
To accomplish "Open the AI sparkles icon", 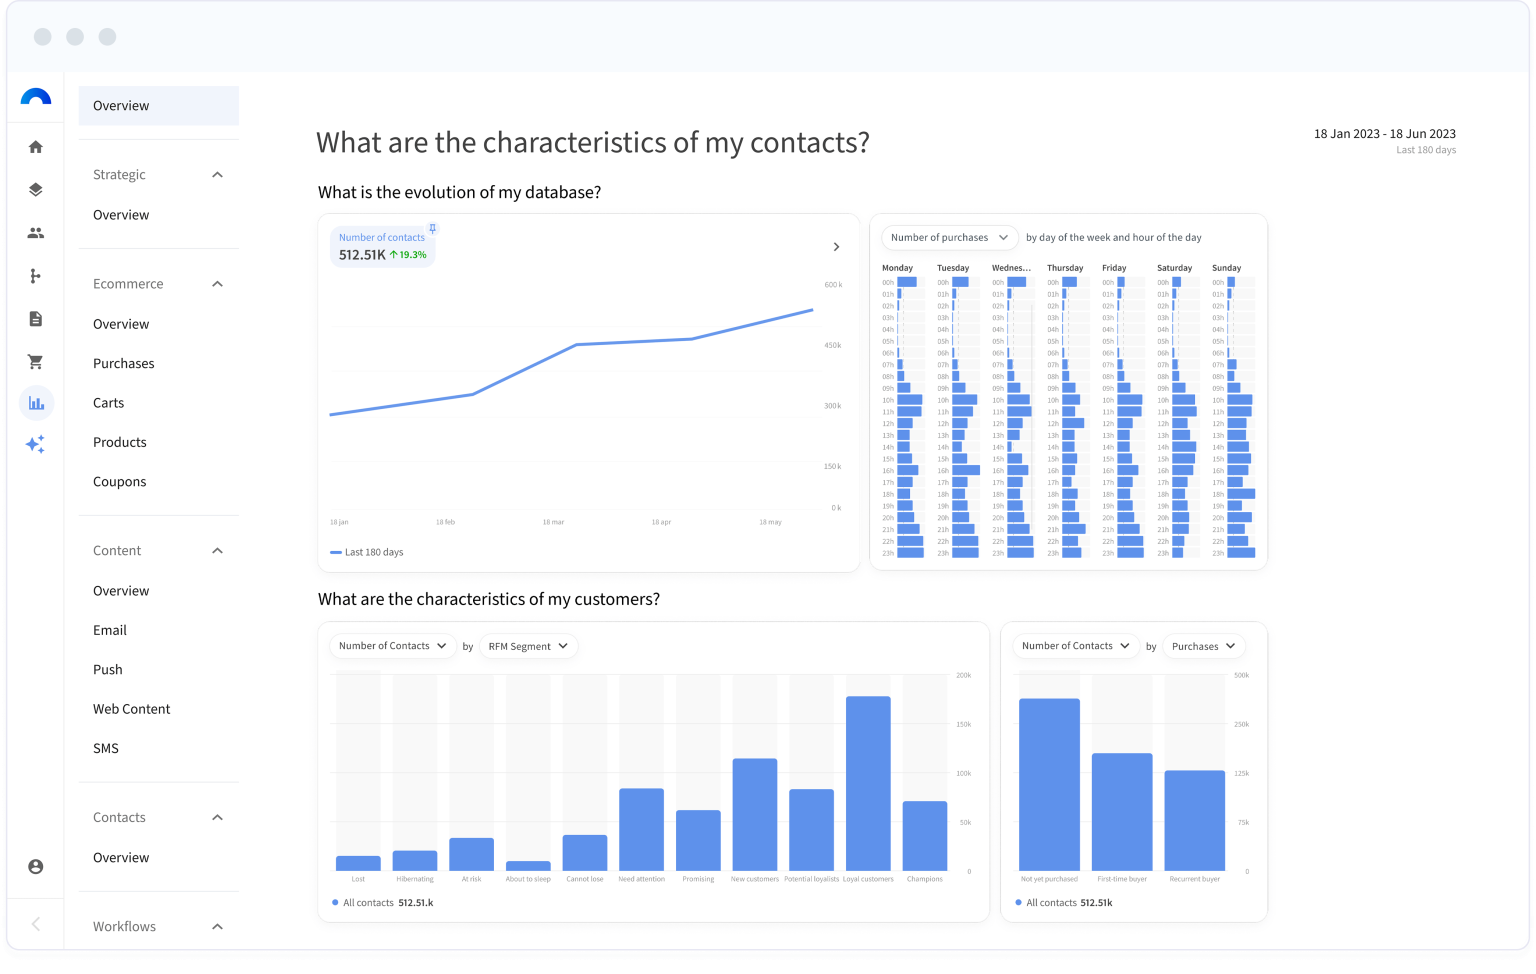I will tap(36, 445).
